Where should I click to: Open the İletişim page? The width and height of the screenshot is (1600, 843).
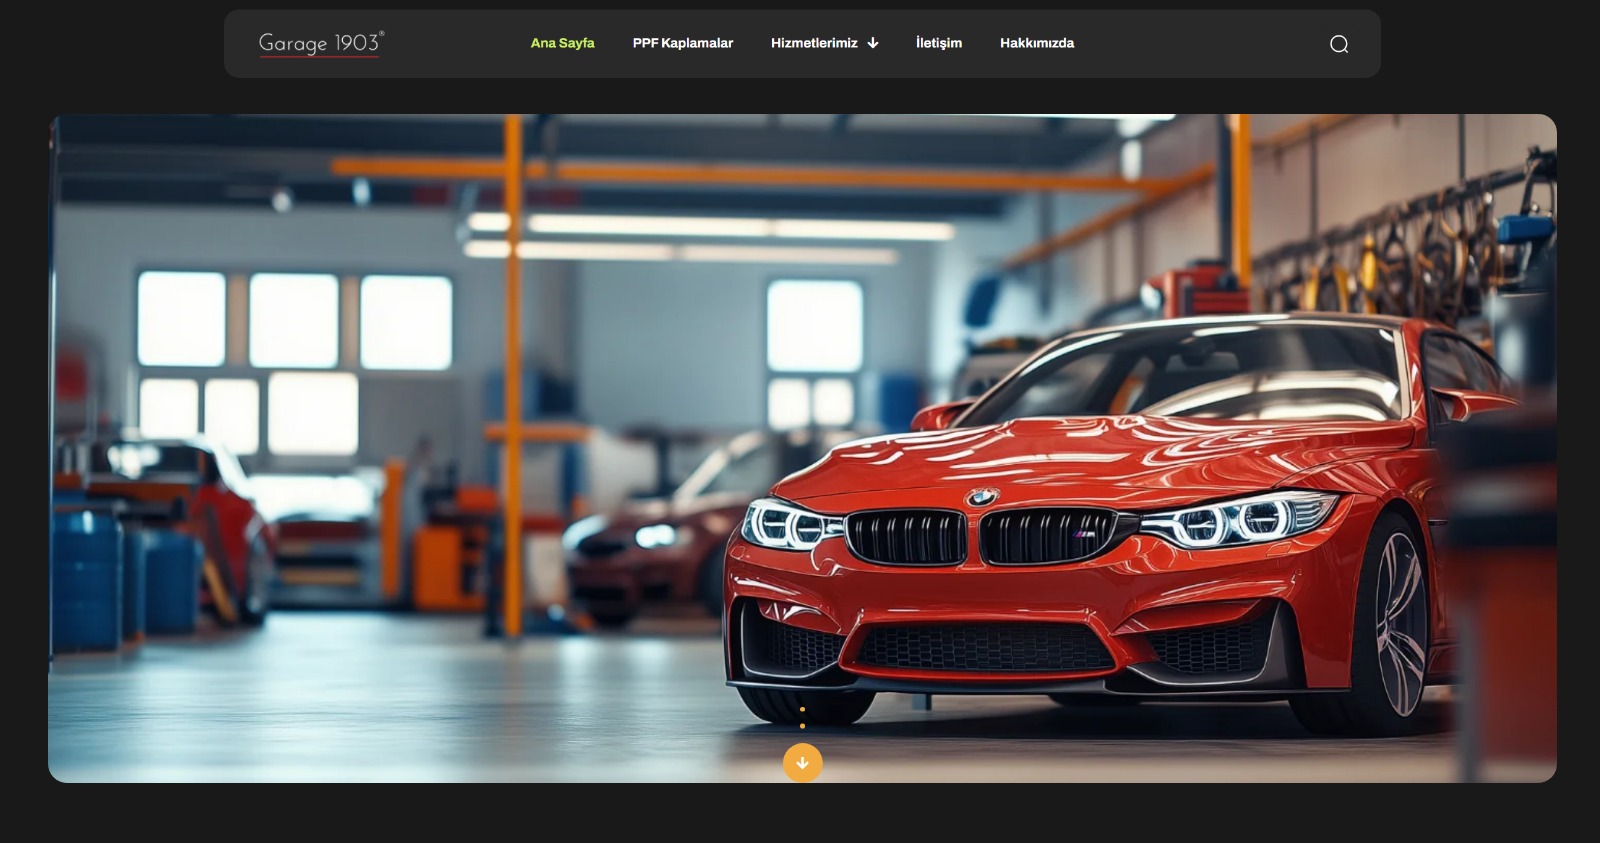(x=939, y=43)
